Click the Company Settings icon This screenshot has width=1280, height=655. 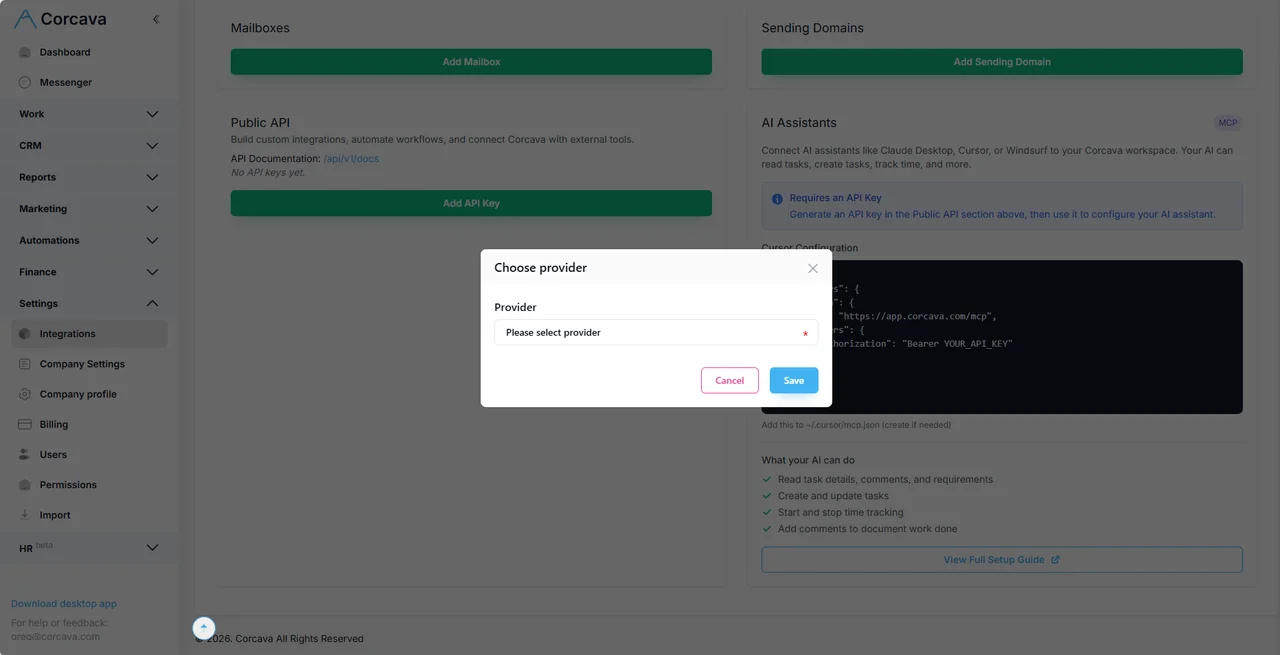25,364
